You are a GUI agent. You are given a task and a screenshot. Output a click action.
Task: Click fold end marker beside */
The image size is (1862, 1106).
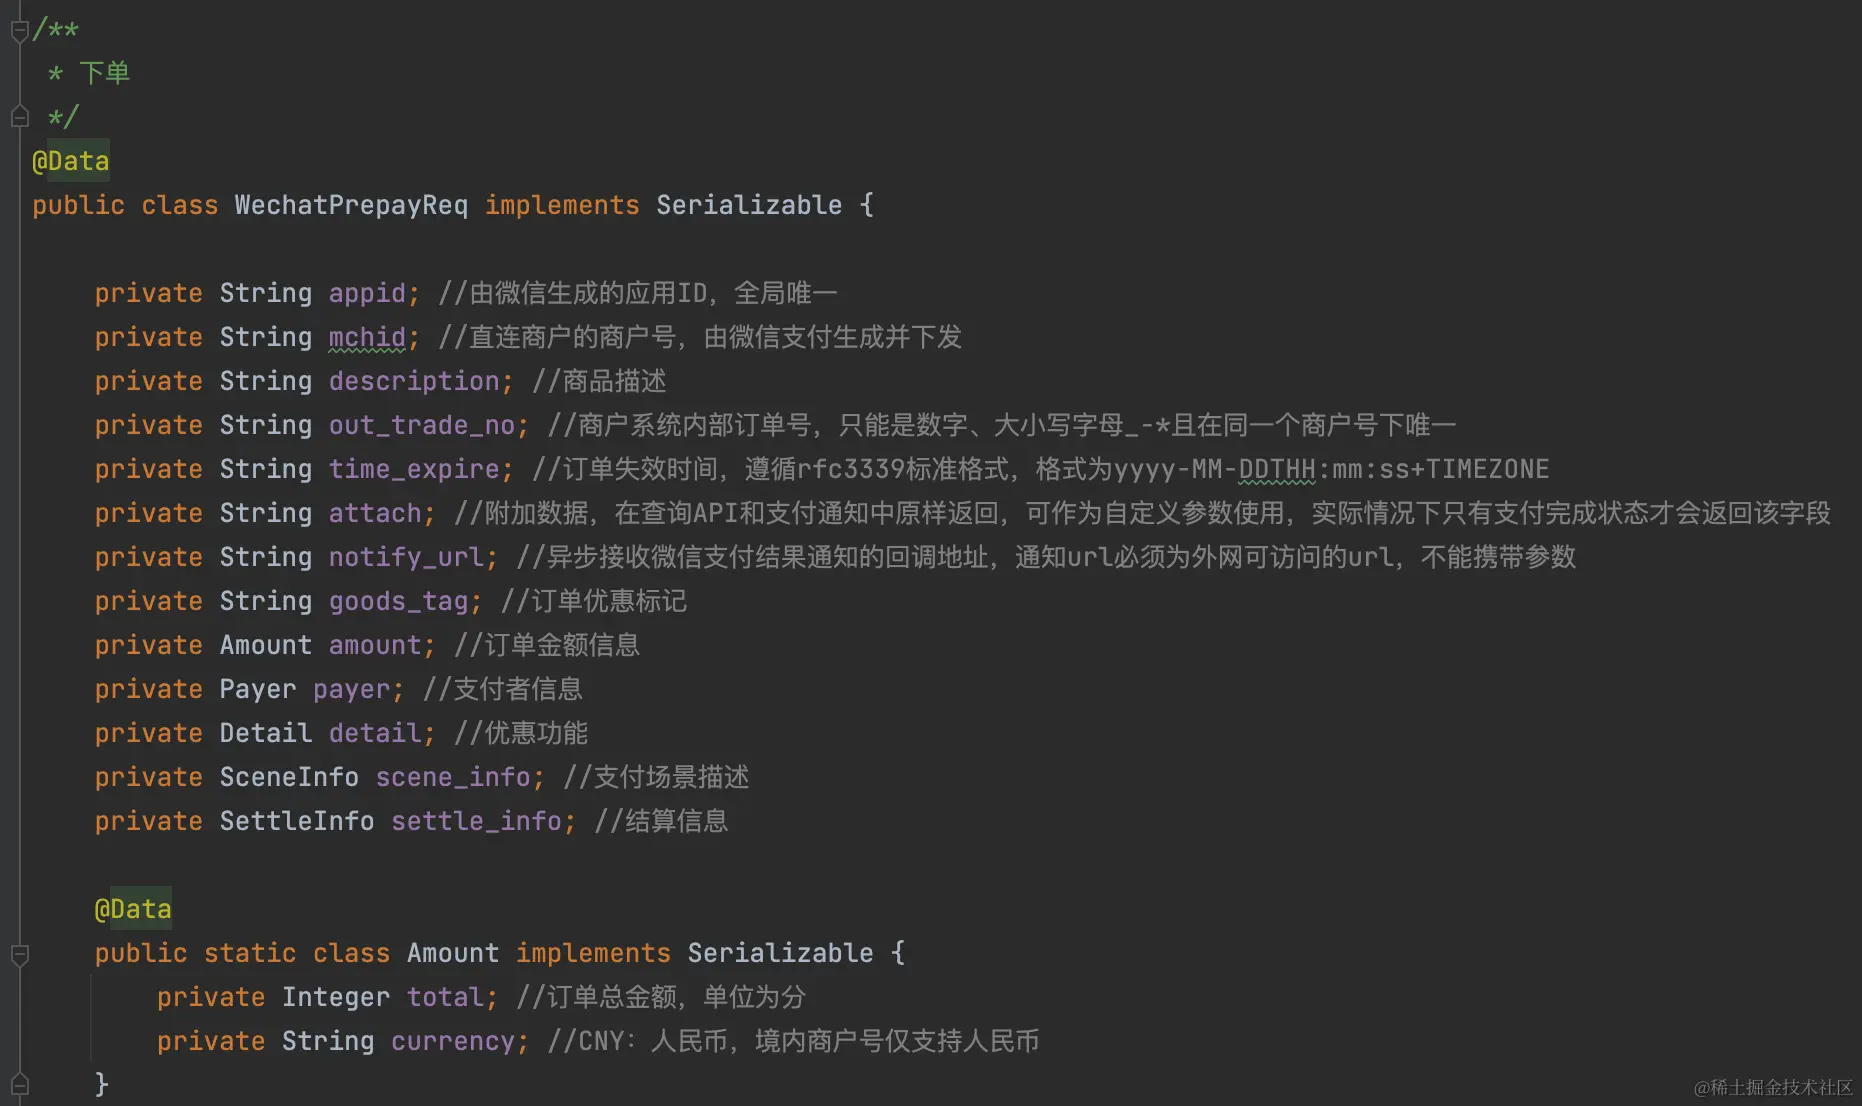coord(19,118)
